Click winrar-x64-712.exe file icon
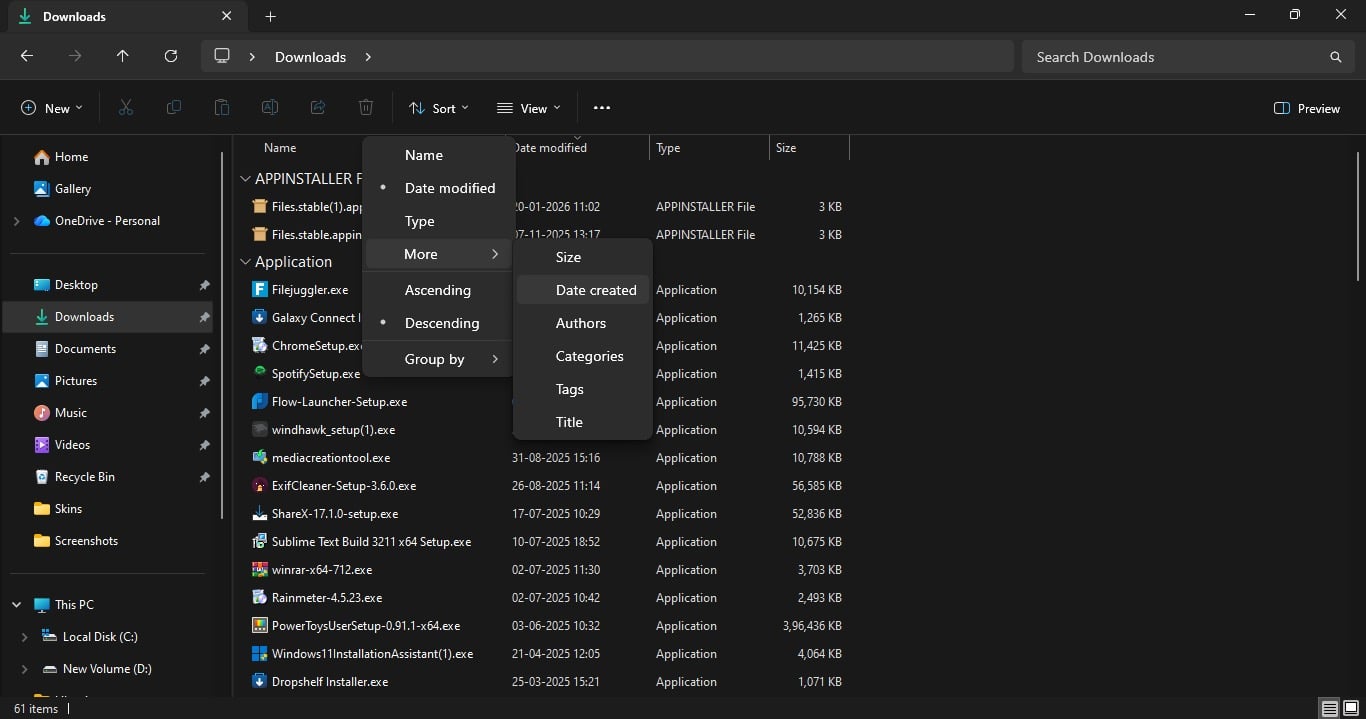The image size is (1366, 719). 260,570
